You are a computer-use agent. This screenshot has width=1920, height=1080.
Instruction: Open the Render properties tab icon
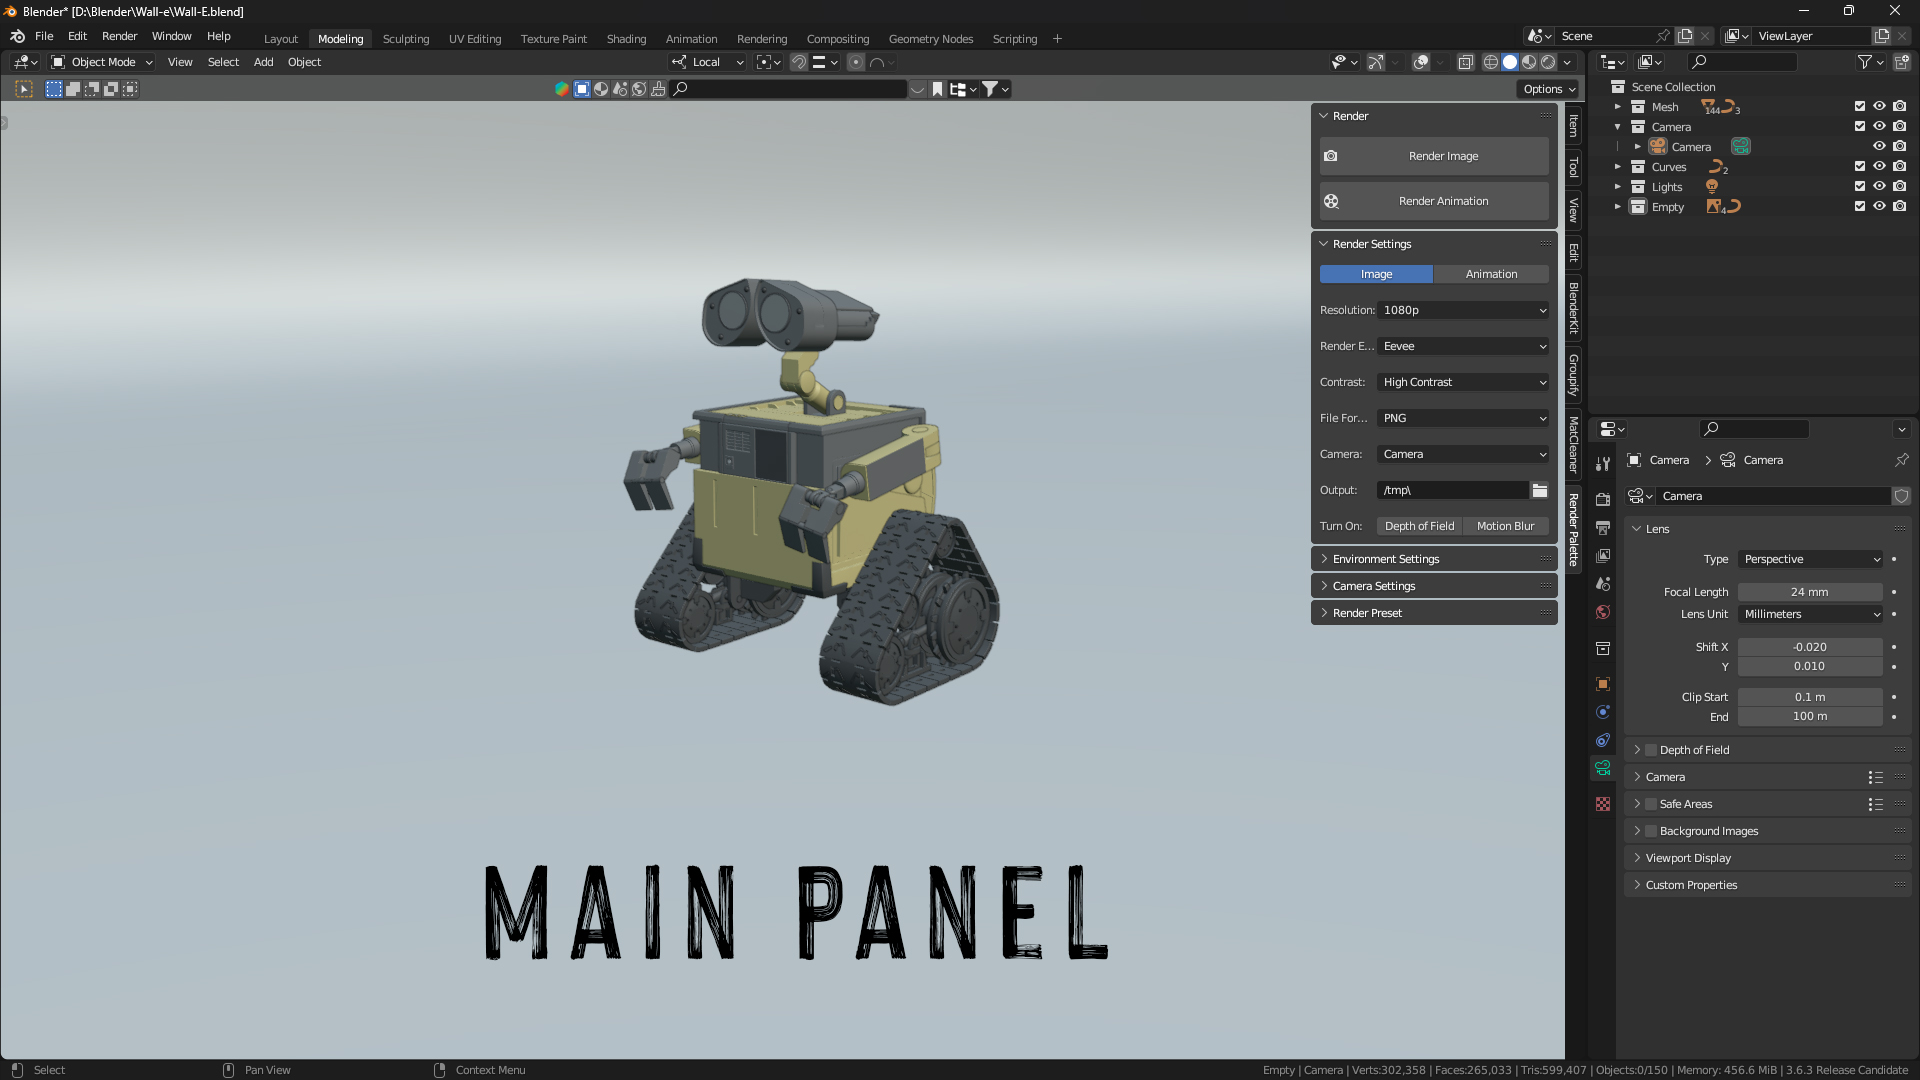point(1603,500)
